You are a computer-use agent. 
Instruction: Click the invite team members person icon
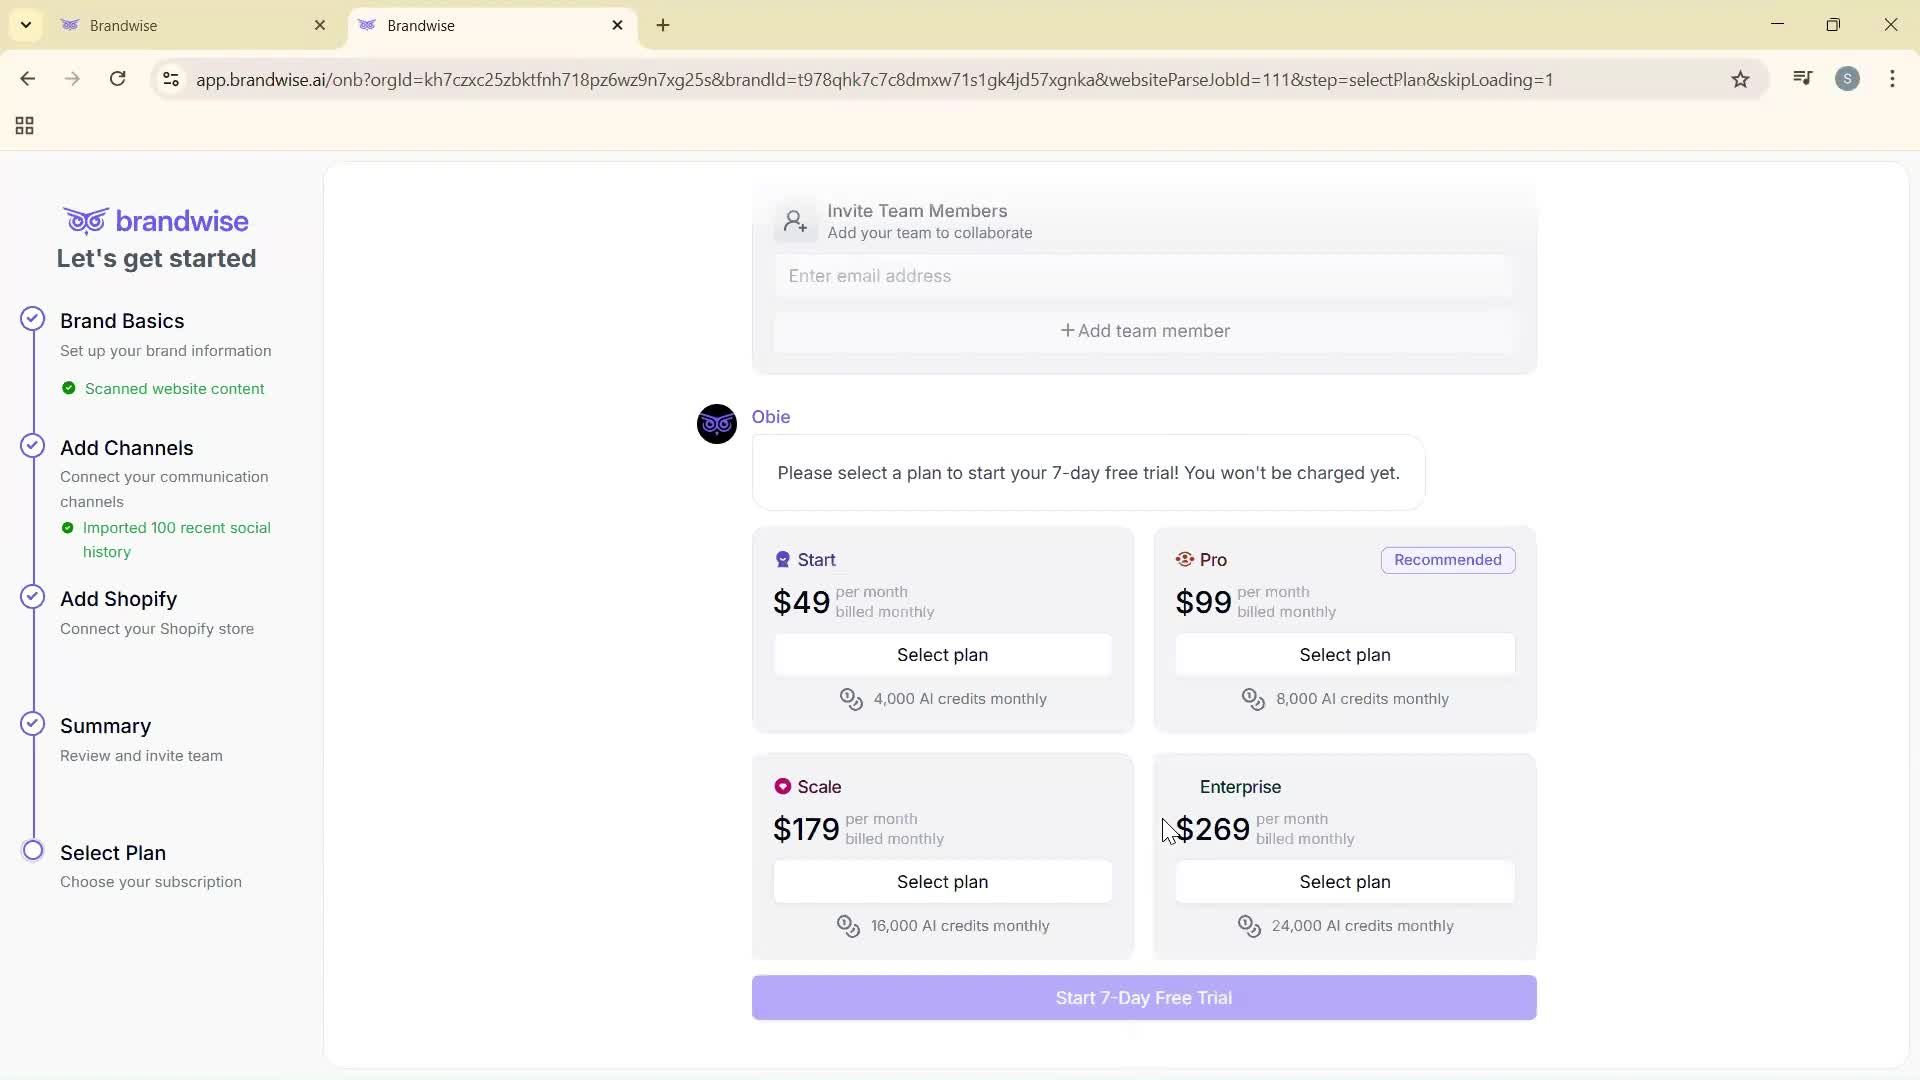795,220
